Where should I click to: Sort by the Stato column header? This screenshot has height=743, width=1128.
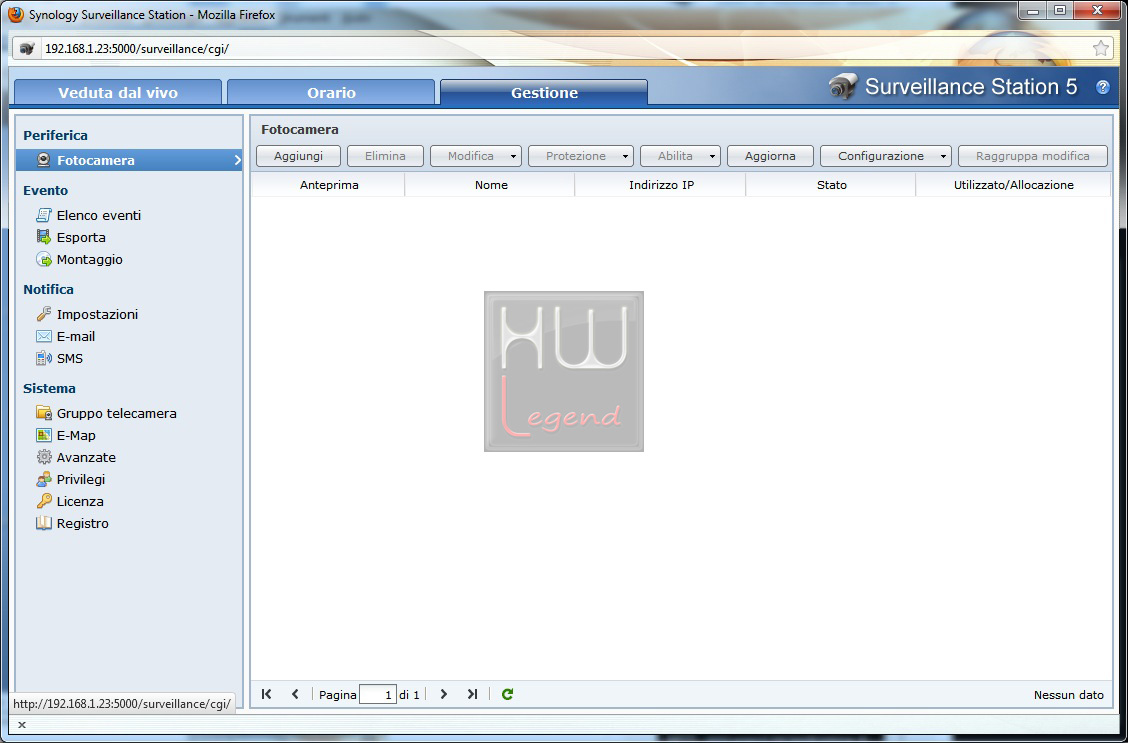(832, 185)
